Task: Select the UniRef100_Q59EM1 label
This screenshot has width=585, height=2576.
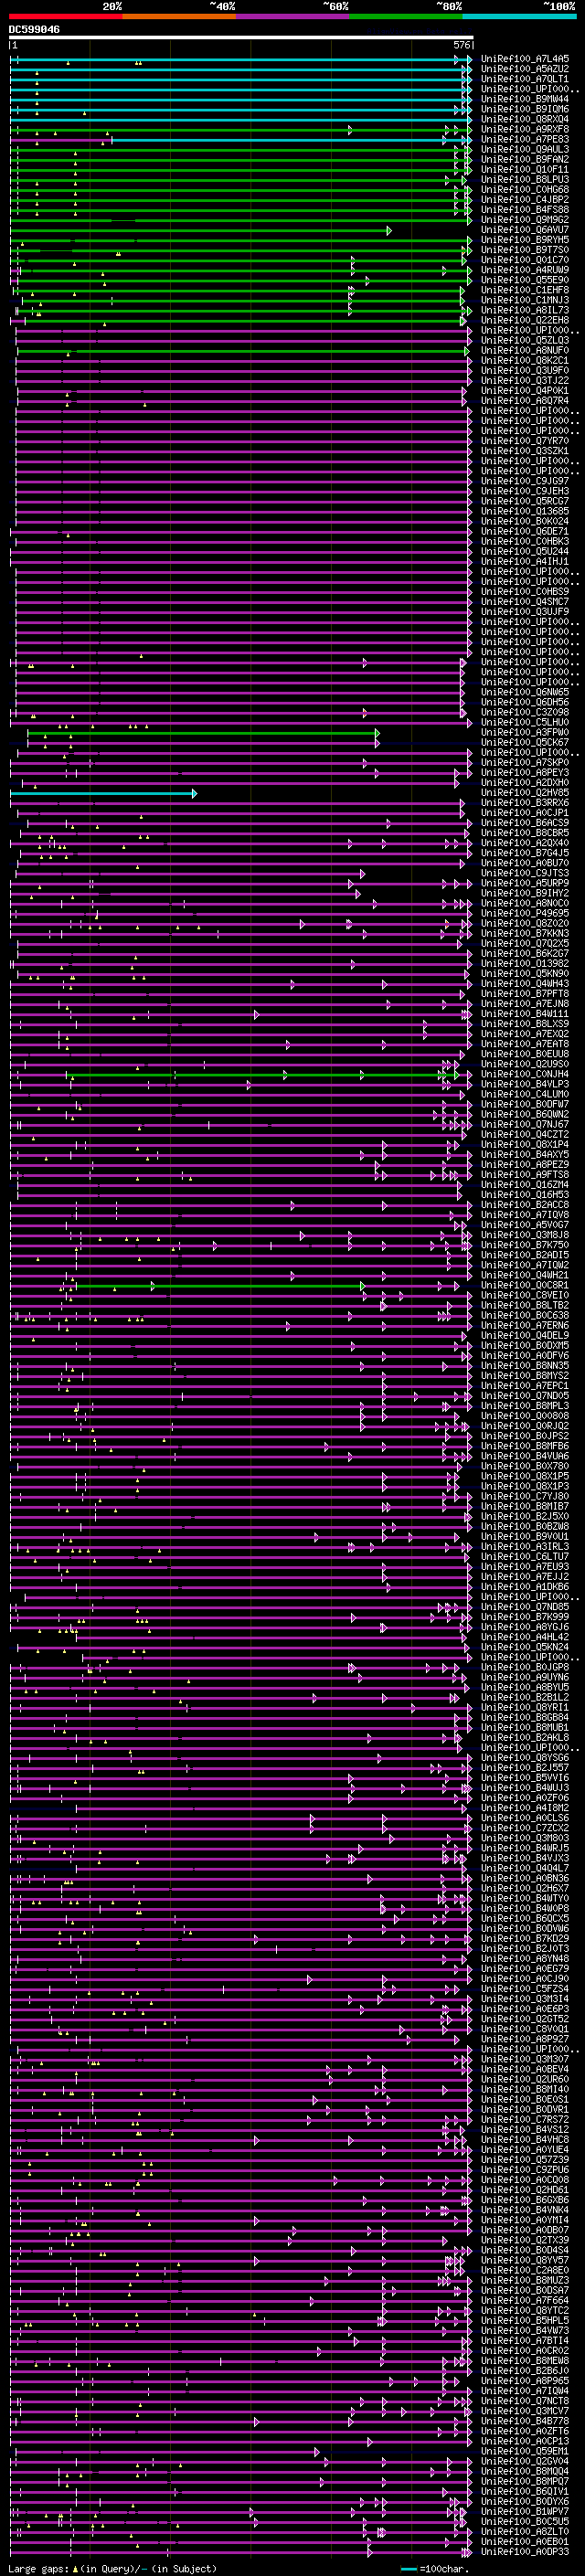Action: (x=524, y=2451)
